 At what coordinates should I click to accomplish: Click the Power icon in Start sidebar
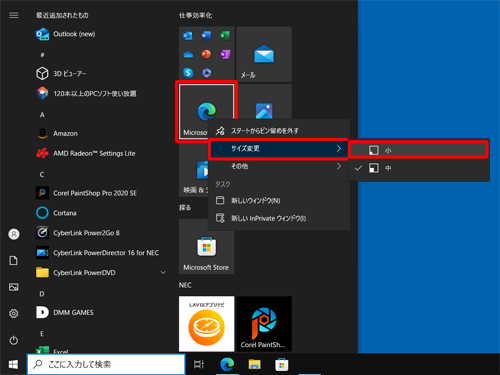click(x=14, y=340)
